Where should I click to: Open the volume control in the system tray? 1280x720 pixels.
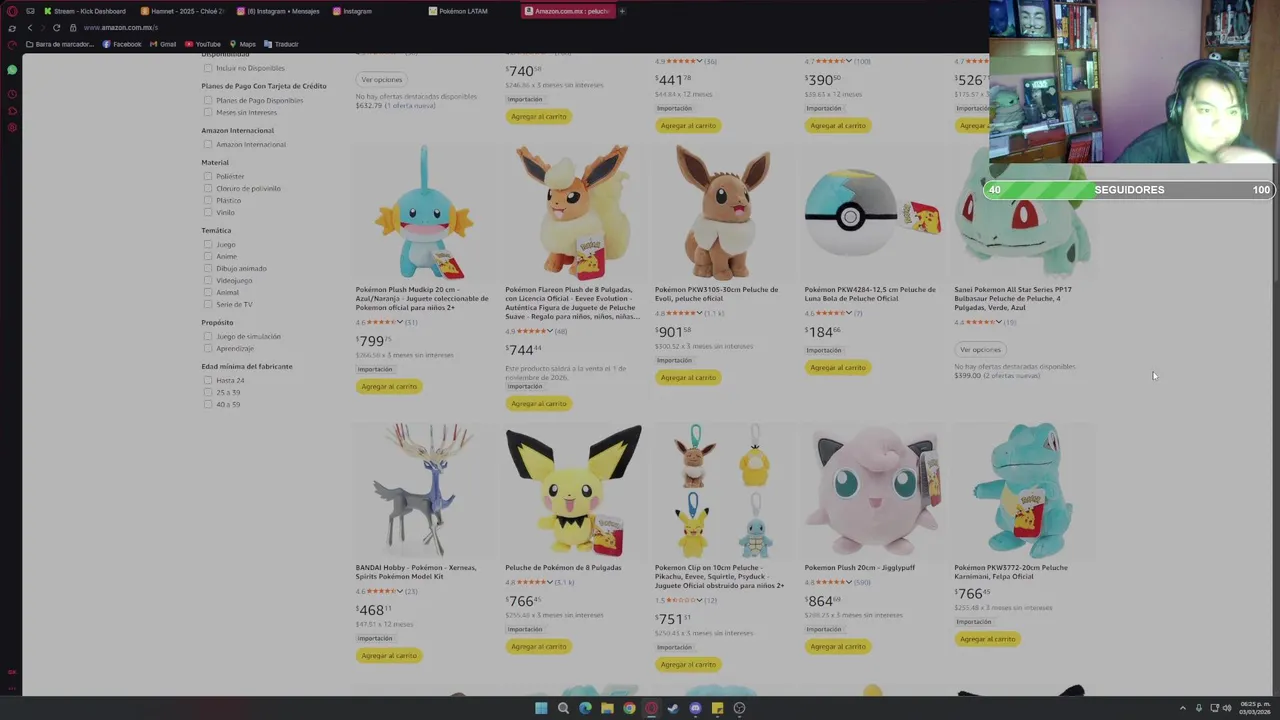(1228, 708)
